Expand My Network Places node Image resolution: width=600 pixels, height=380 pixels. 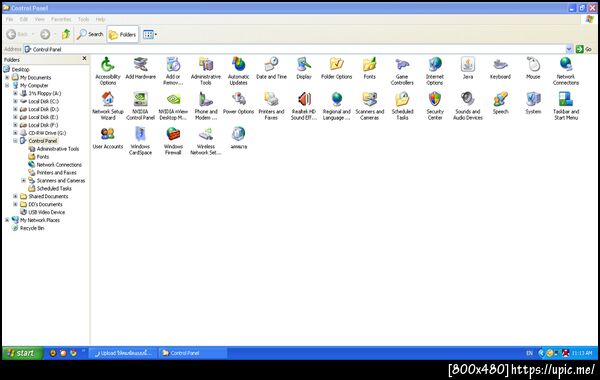(7, 220)
